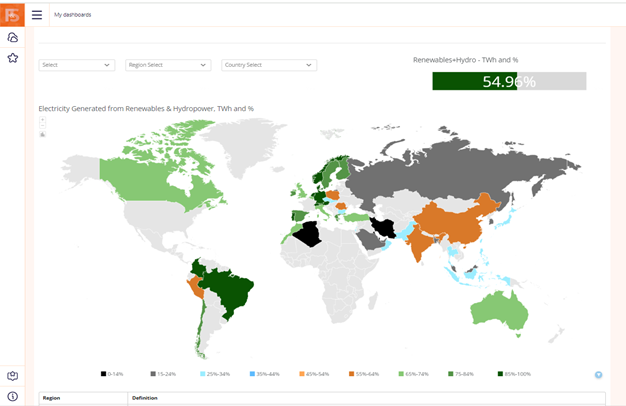Open the cloud dashboard sidebar icon
626x406 pixels.
click(12, 38)
